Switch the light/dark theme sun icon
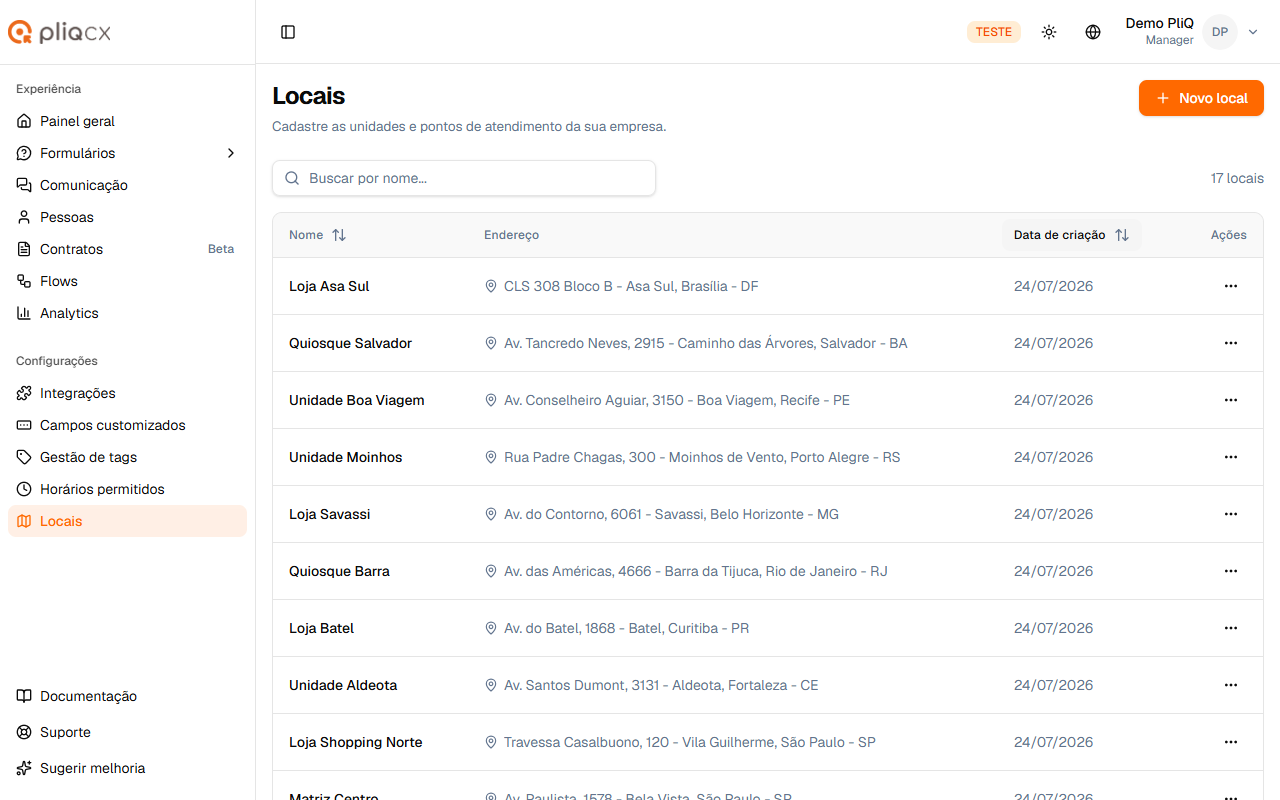 1049,32
